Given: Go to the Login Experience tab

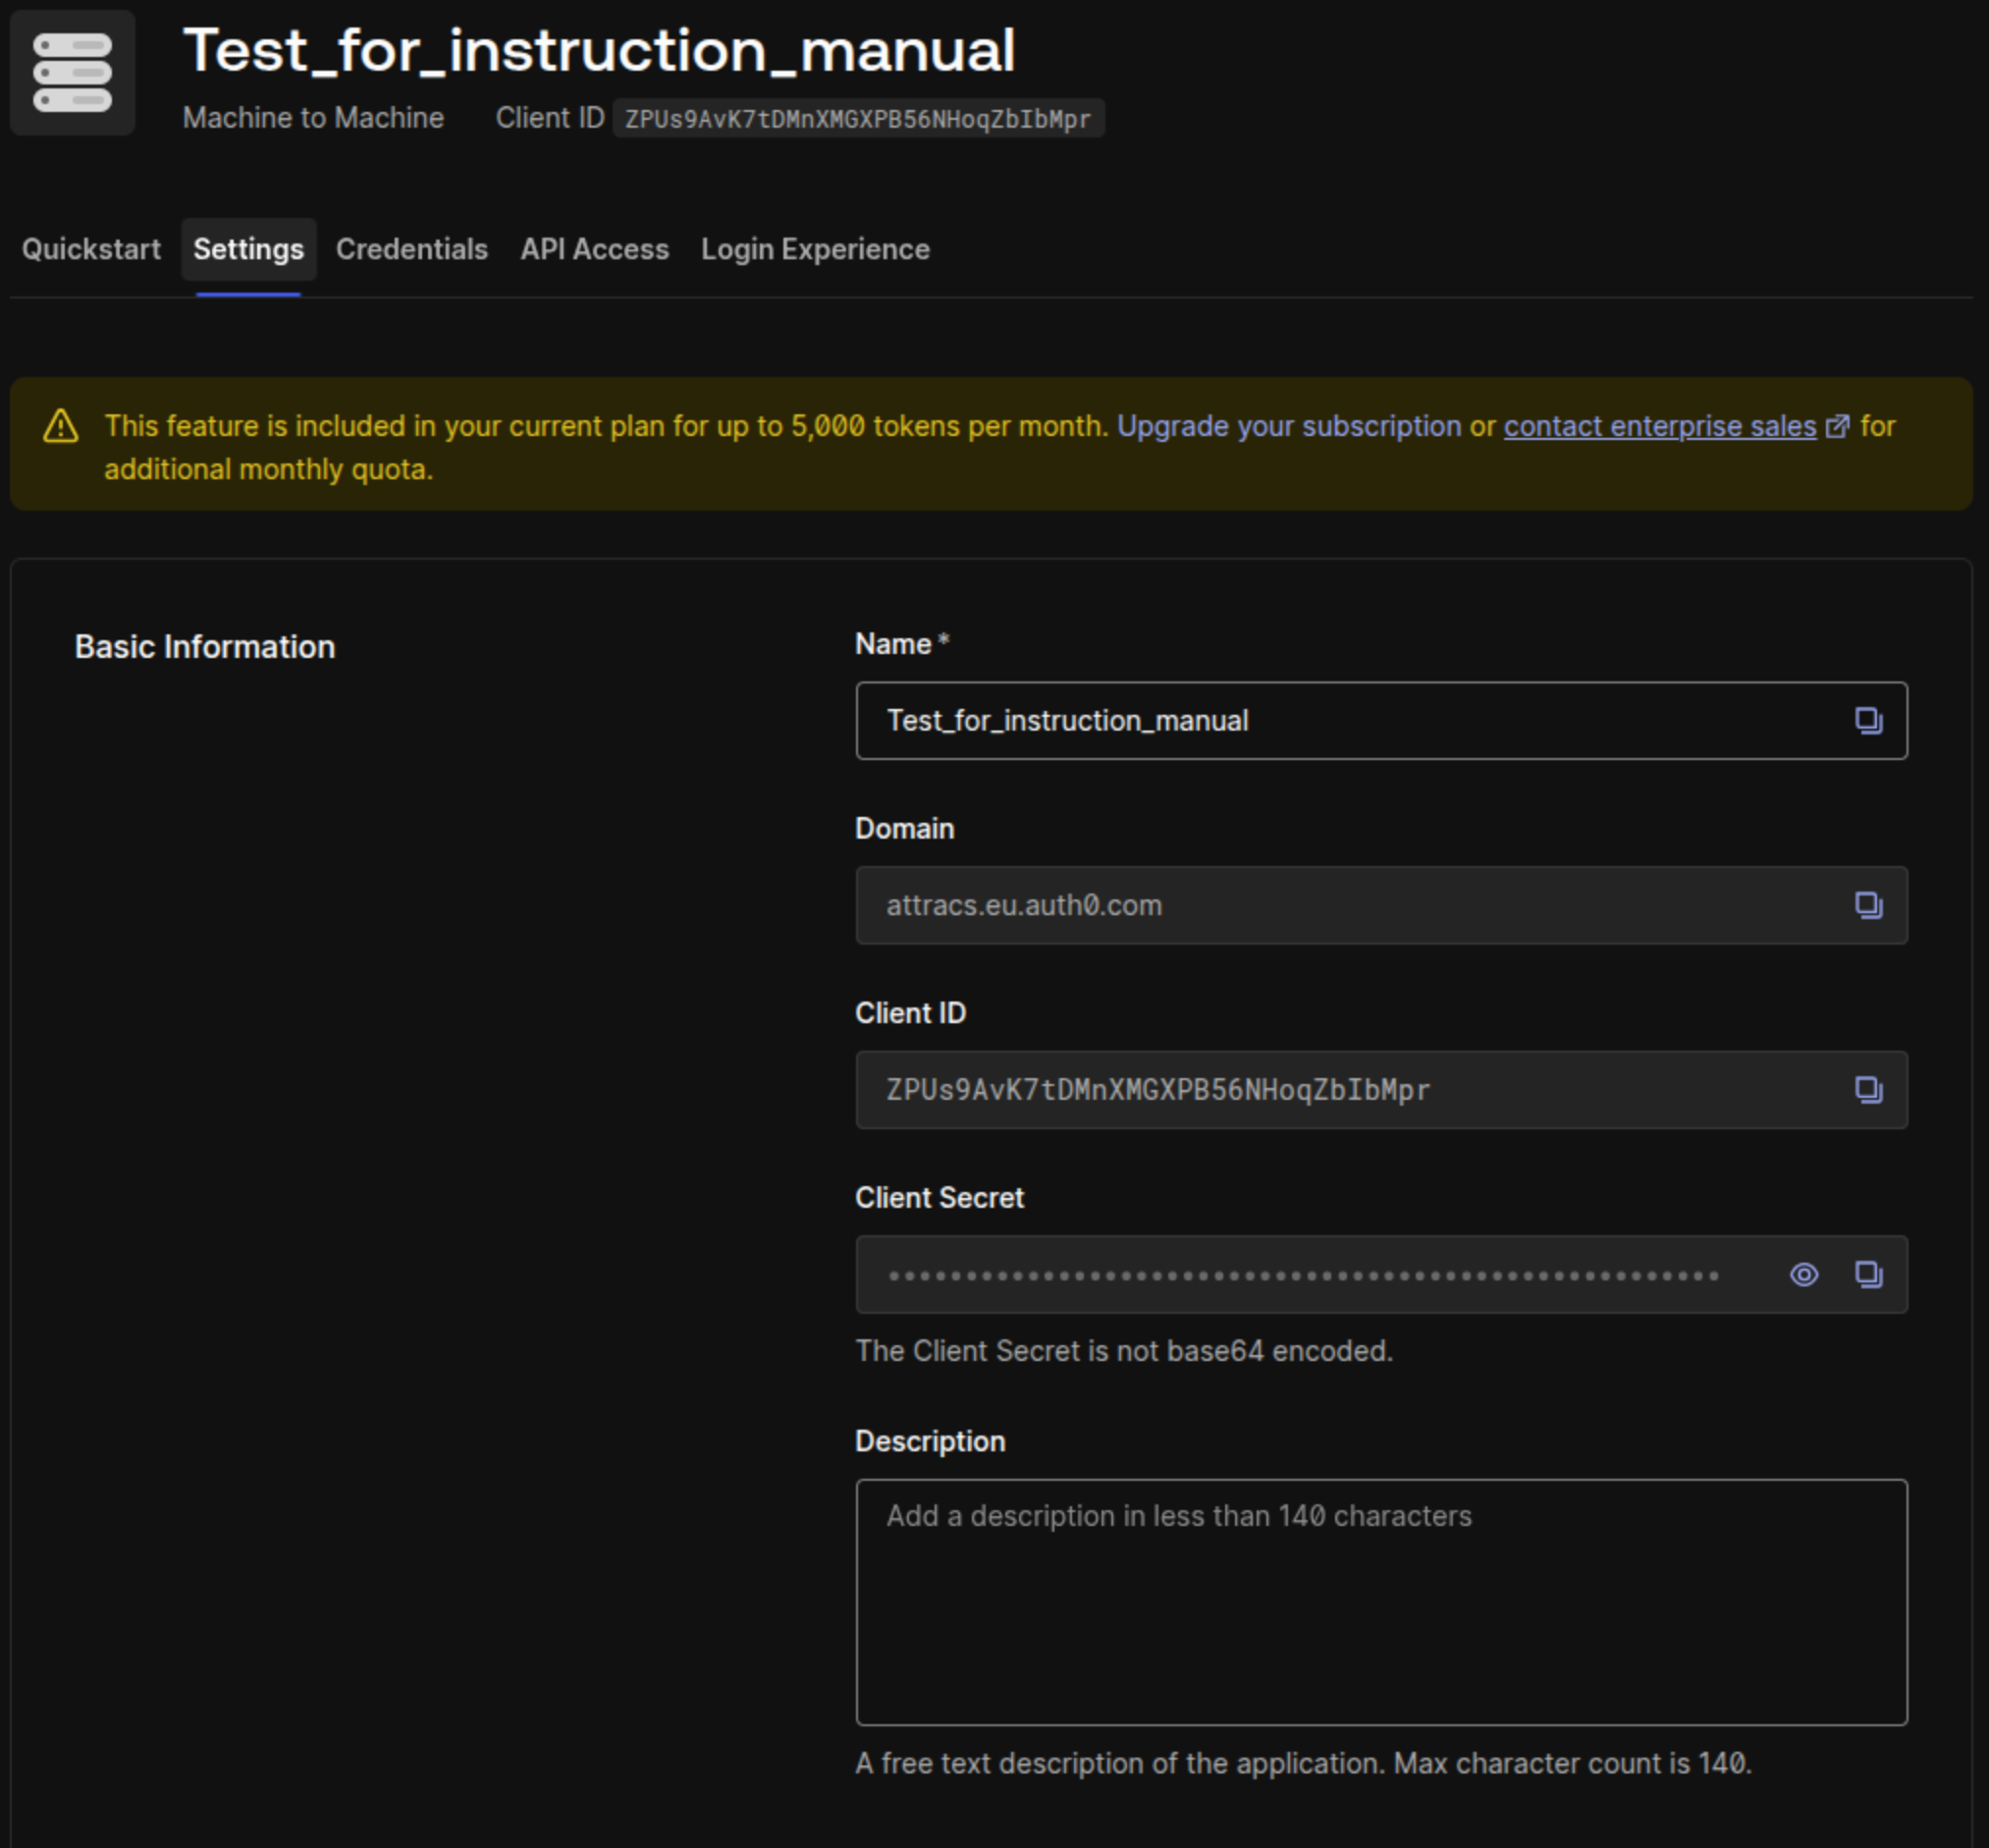Looking at the screenshot, I should [815, 249].
